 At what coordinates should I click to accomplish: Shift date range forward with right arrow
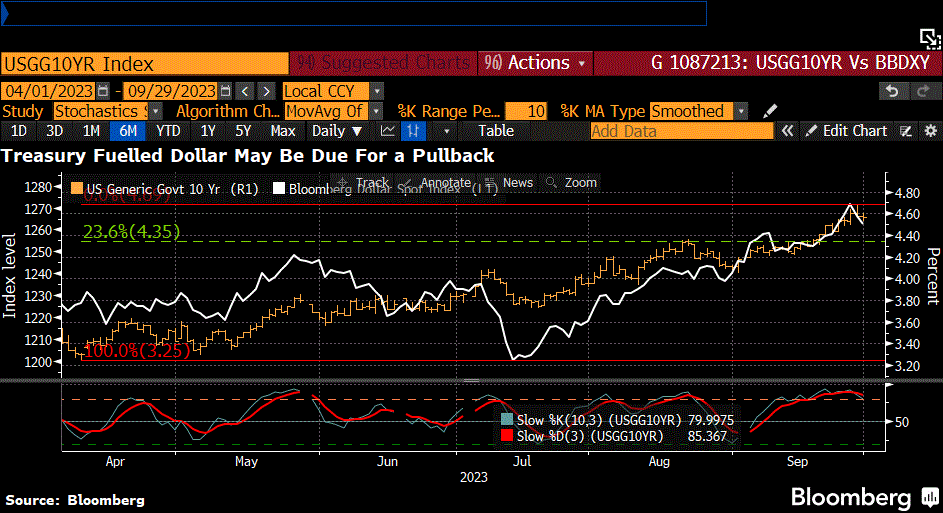(266, 91)
